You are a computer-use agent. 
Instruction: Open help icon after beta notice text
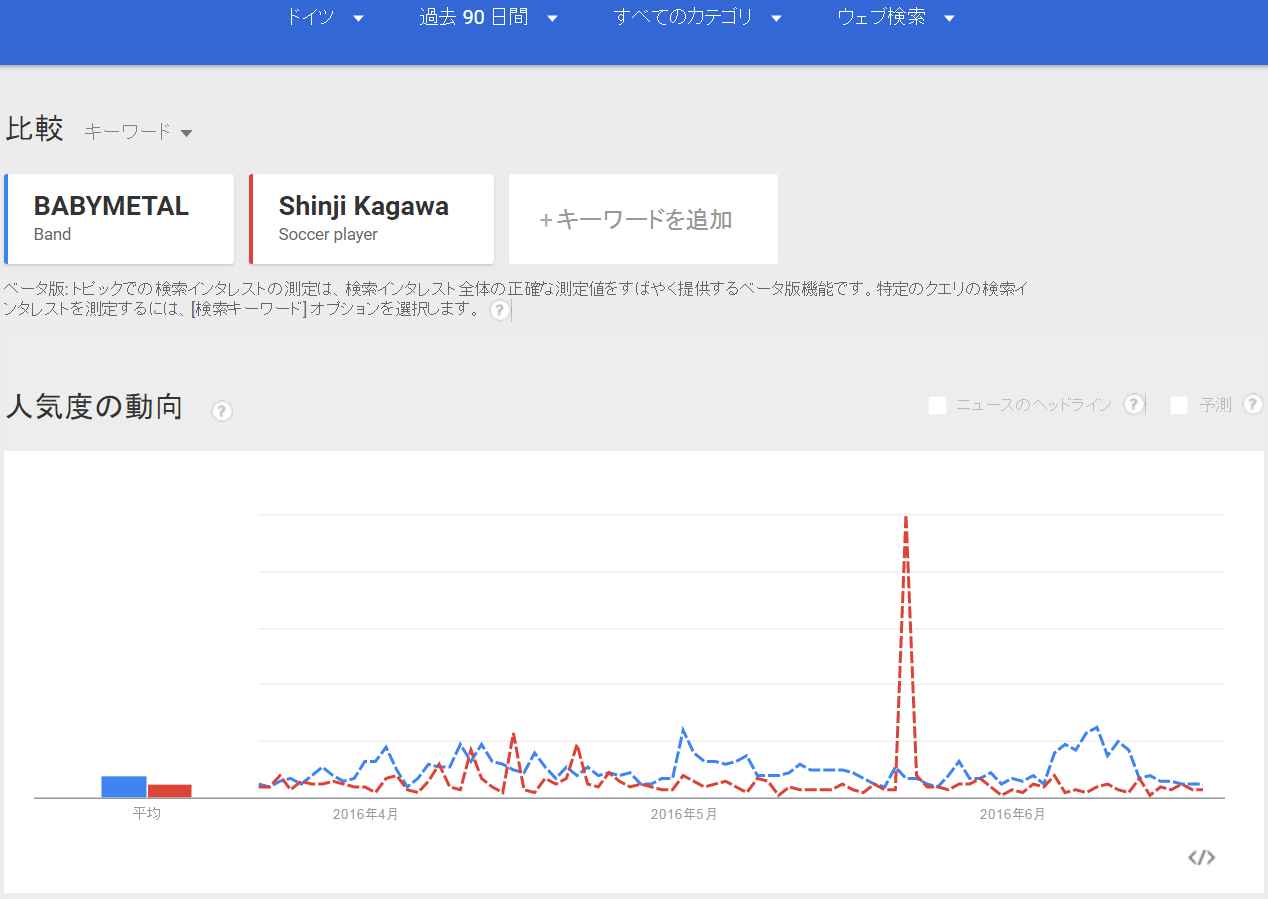point(499,310)
